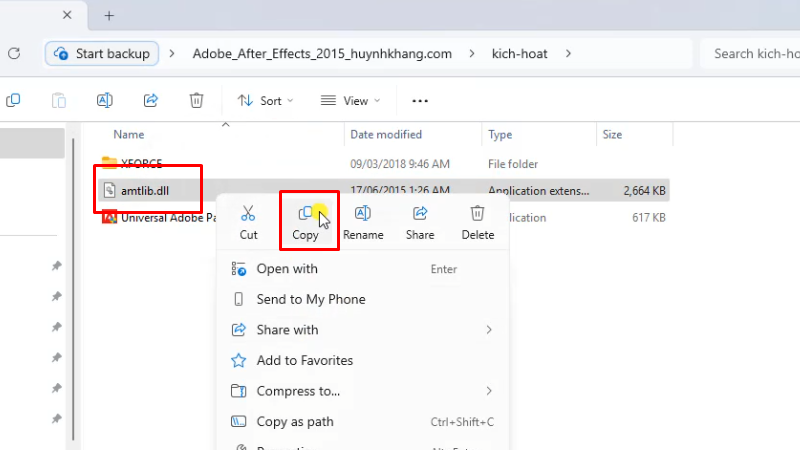Click the toolbar Share icon
Screen dimensions: 800x450
pyautogui.click(x=151, y=101)
